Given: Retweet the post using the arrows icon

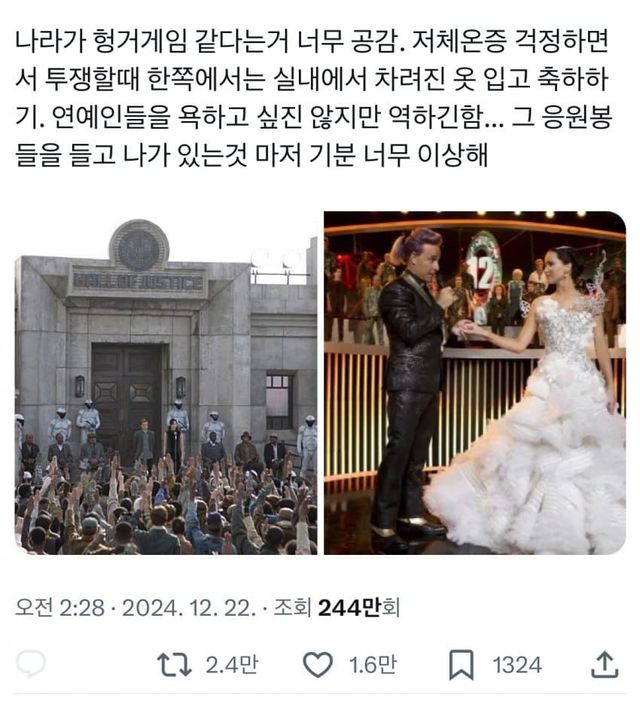Looking at the screenshot, I should pos(174,665).
